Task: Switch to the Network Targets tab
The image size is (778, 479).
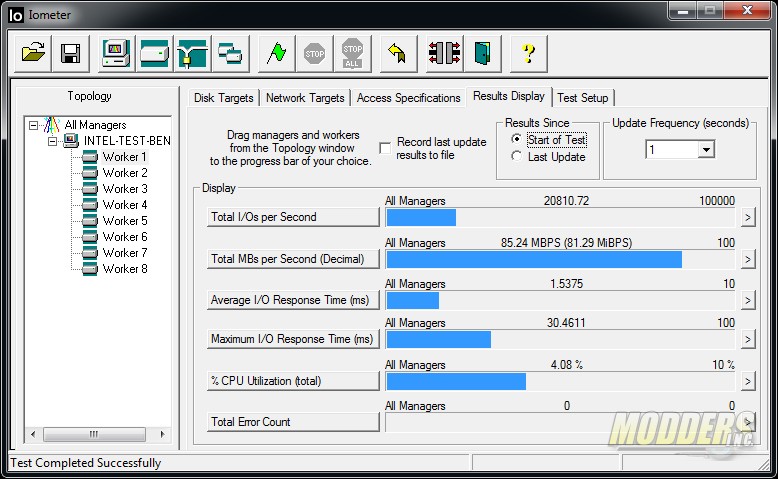Action: 305,98
